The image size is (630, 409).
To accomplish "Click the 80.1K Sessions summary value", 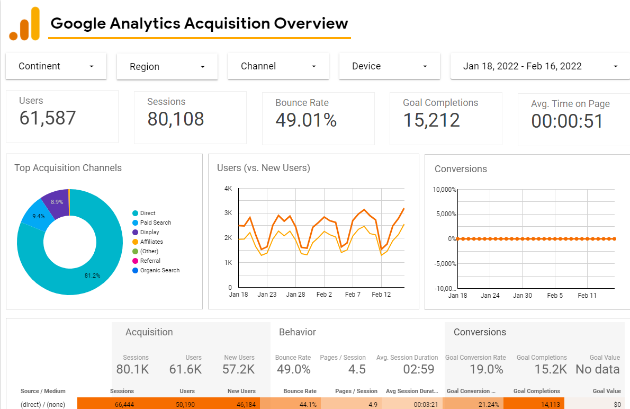I will [x=133, y=369].
